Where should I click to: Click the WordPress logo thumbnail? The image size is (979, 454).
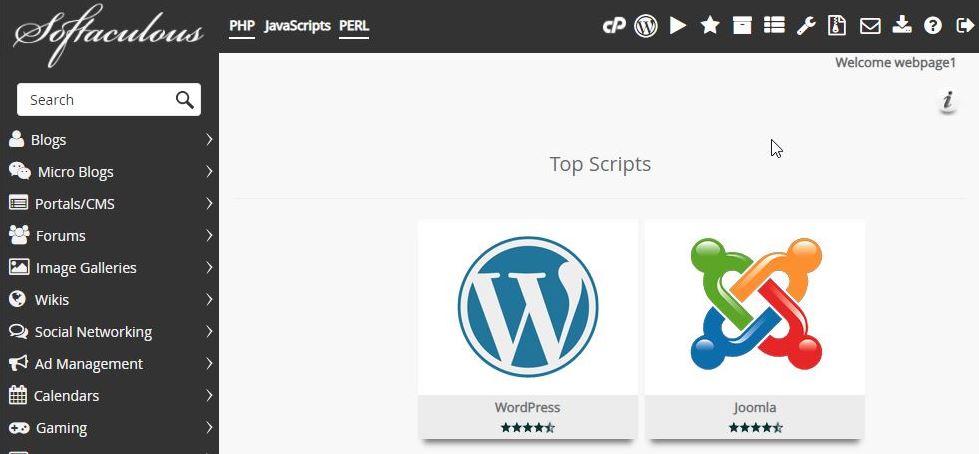pos(528,307)
